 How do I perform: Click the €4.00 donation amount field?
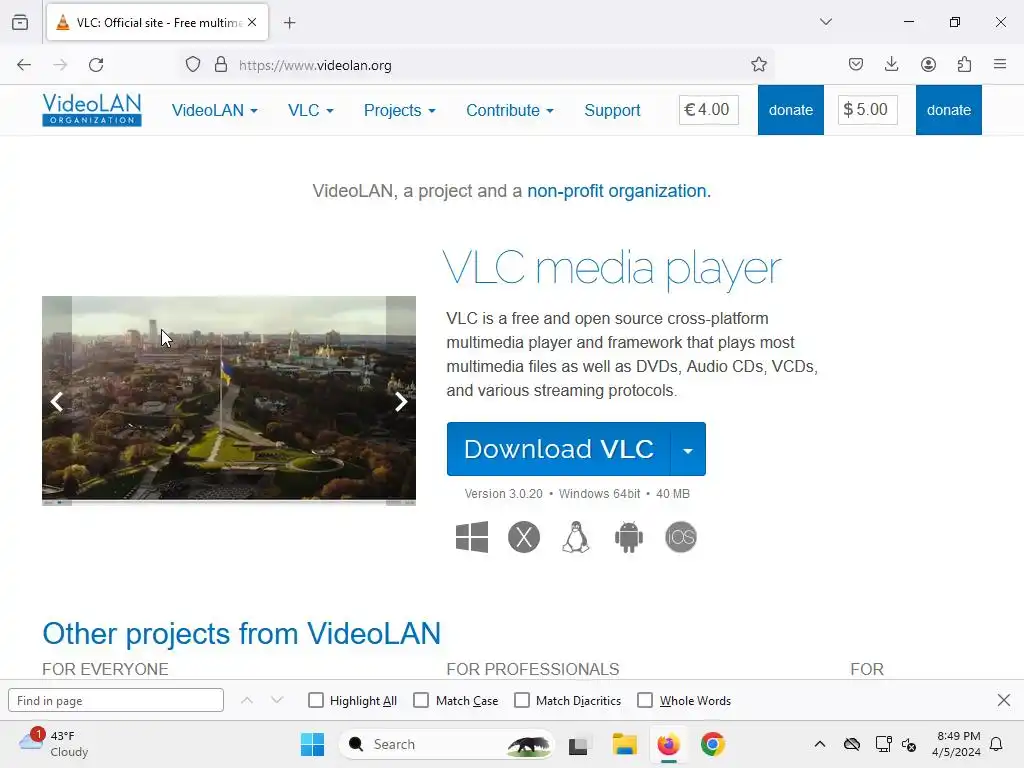coord(709,109)
